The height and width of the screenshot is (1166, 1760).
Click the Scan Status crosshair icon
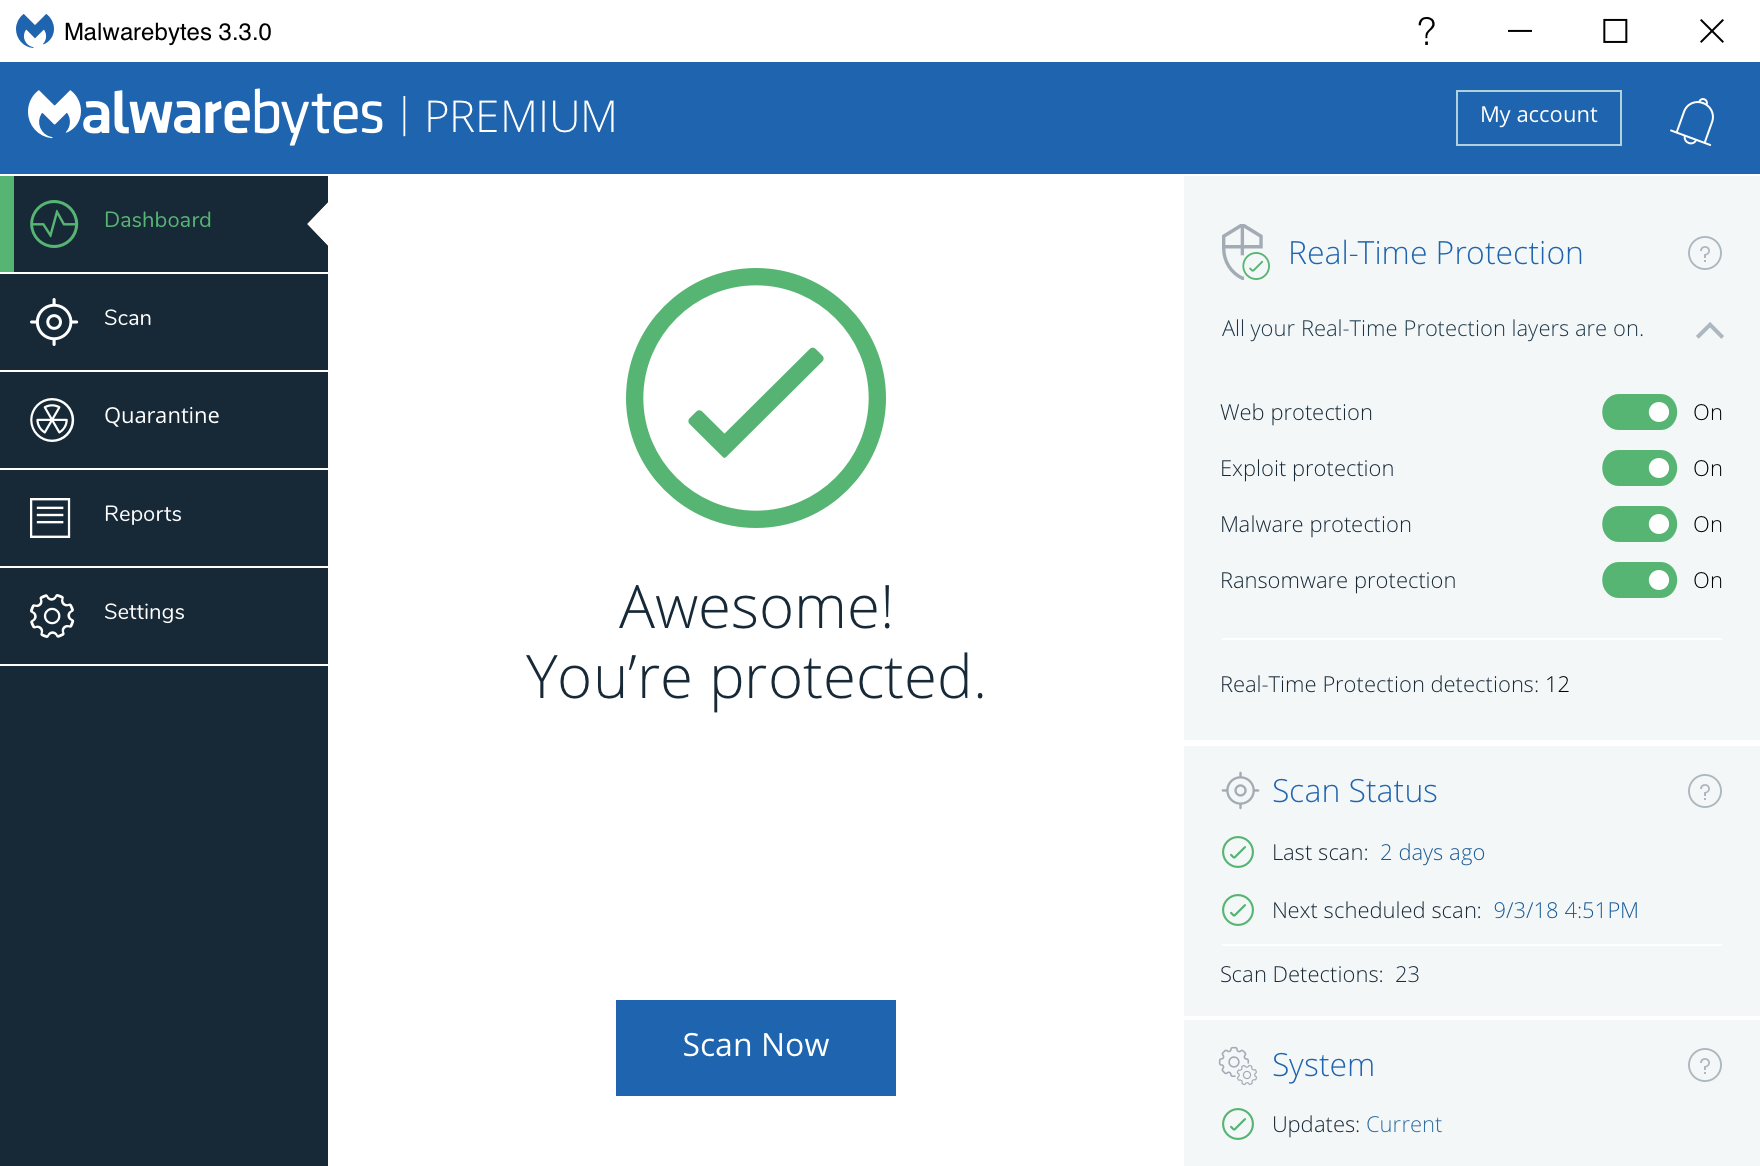(1240, 790)
